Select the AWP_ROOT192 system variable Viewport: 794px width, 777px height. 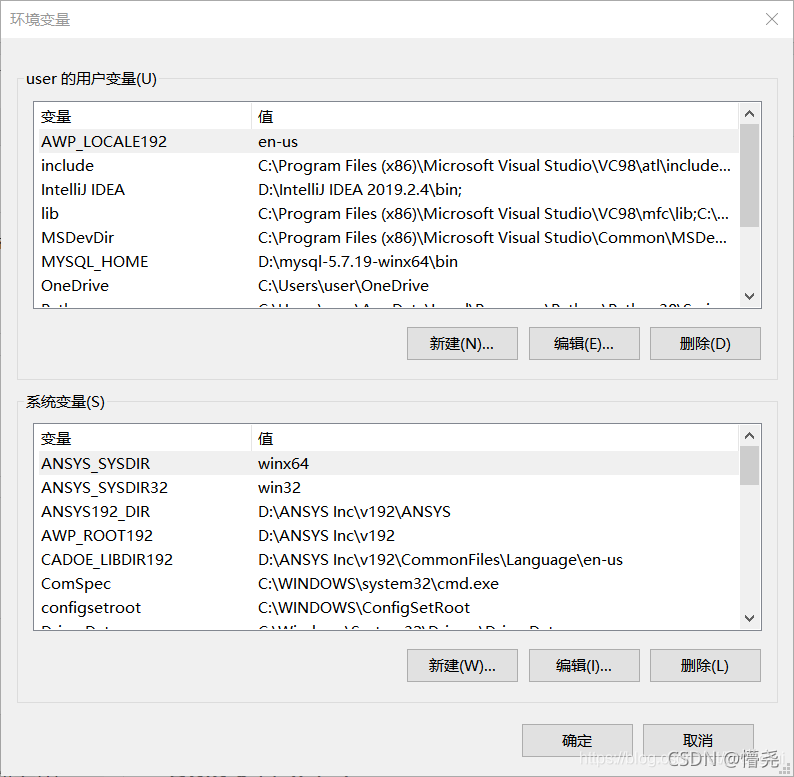388,535
